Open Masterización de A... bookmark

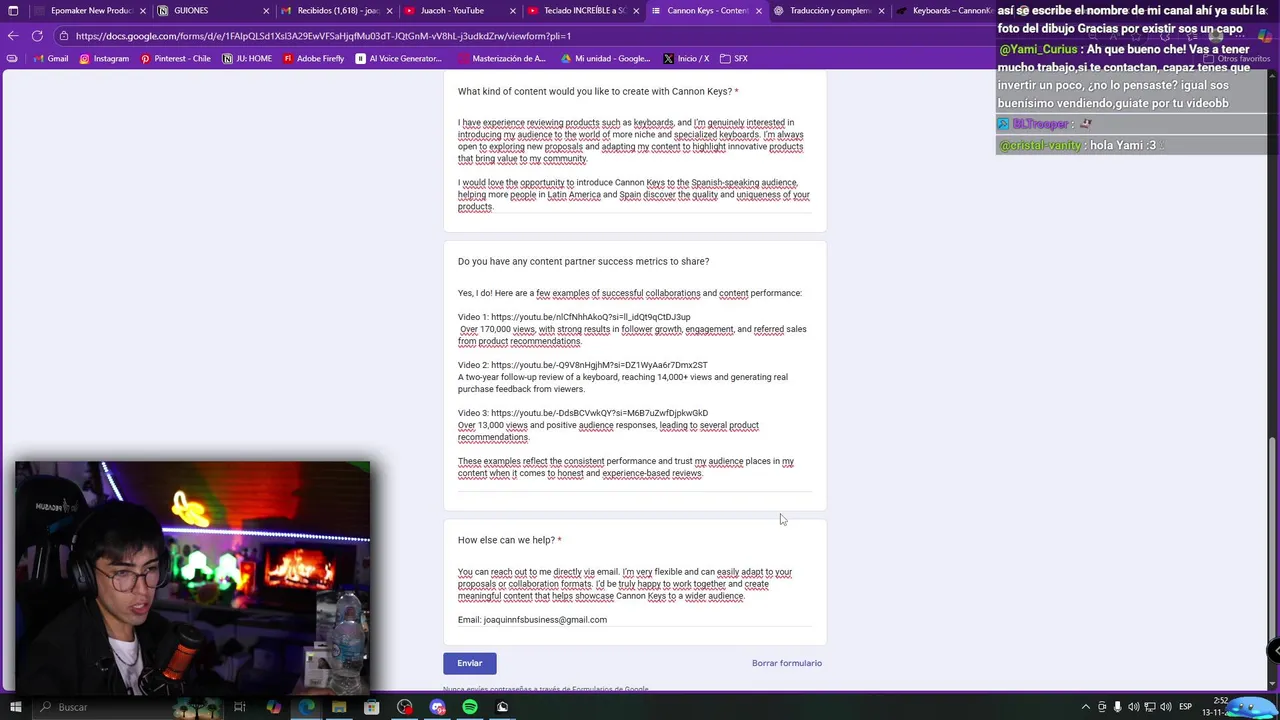pos(500,58)
